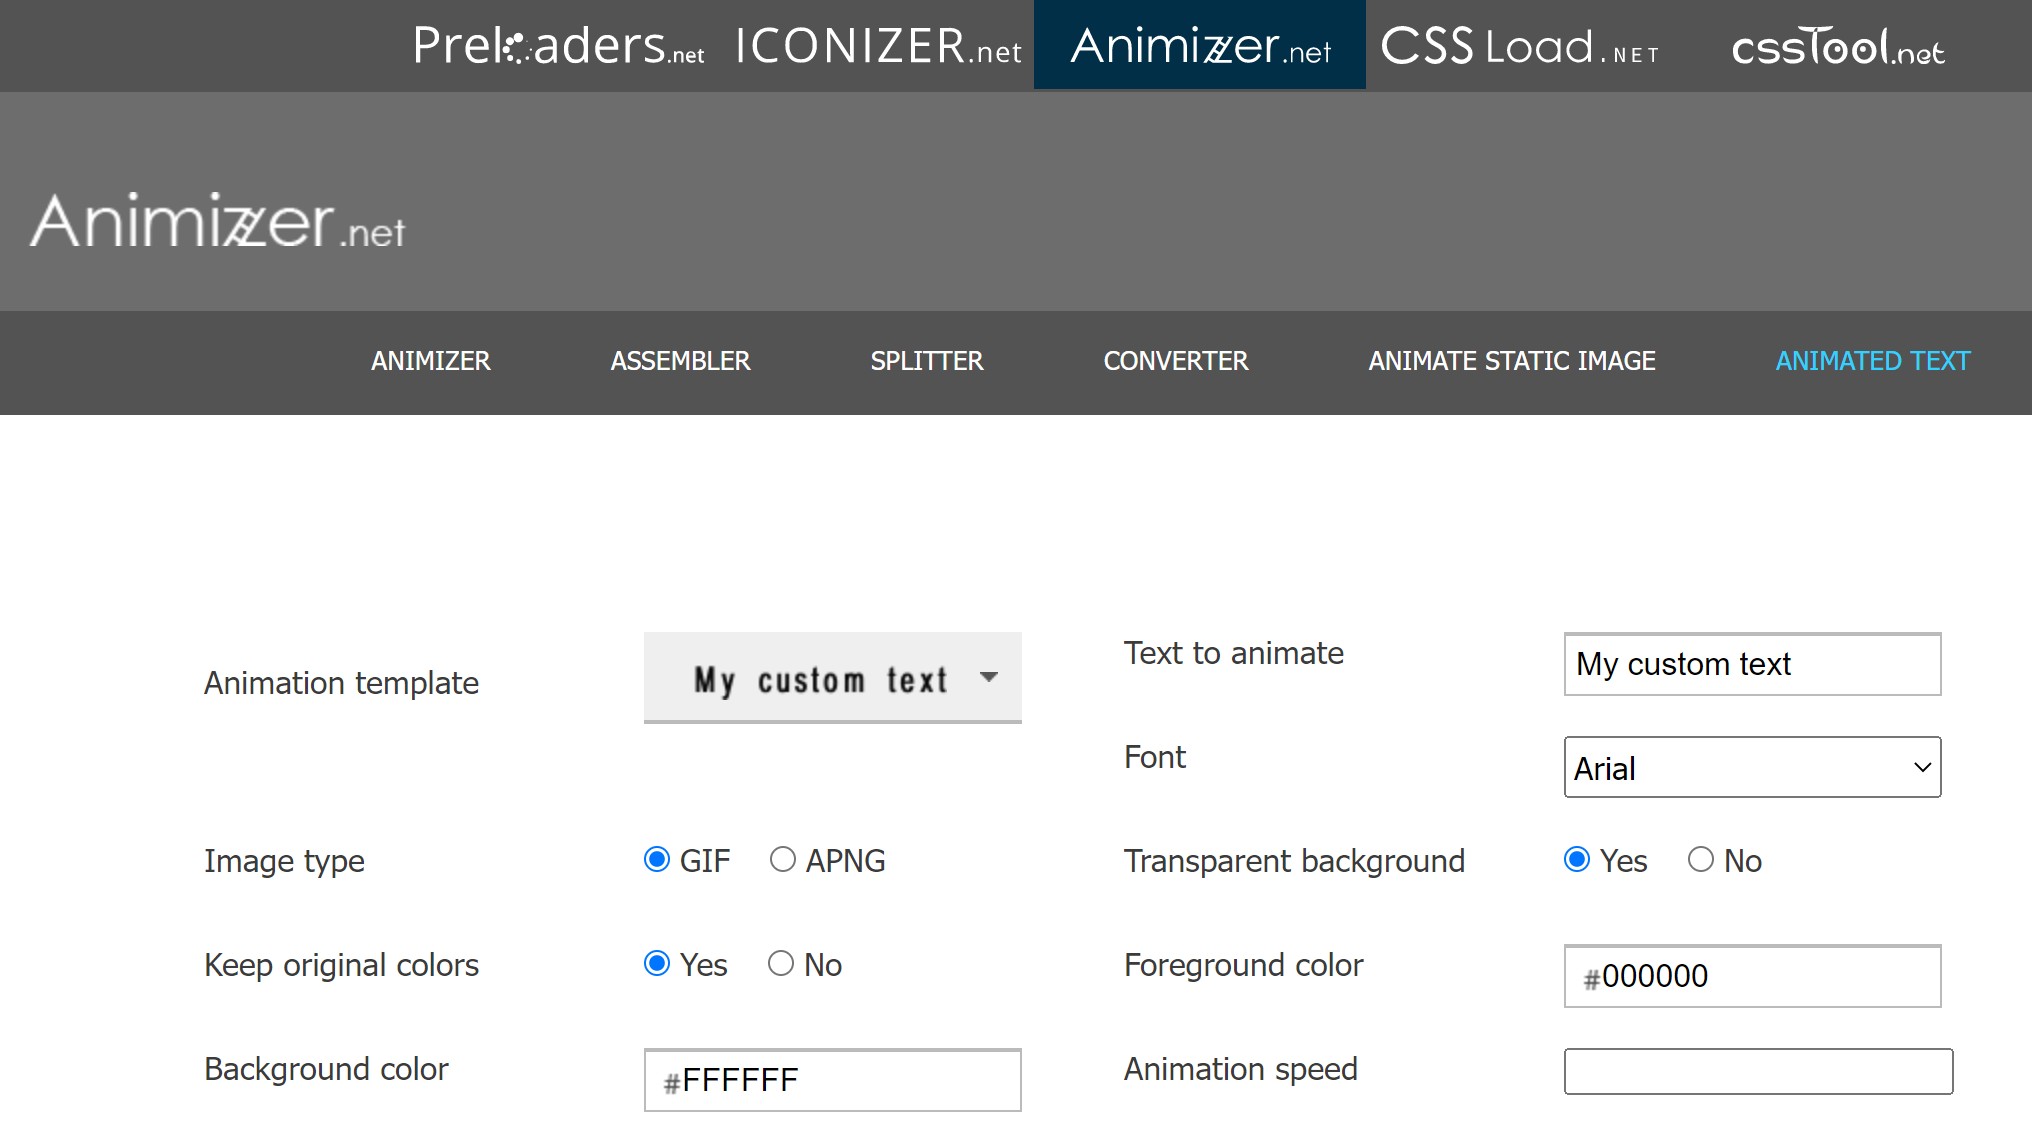Click the 'Keep original colors' label text
The width and height of the screenshot is (2032, 1144).
341,965
